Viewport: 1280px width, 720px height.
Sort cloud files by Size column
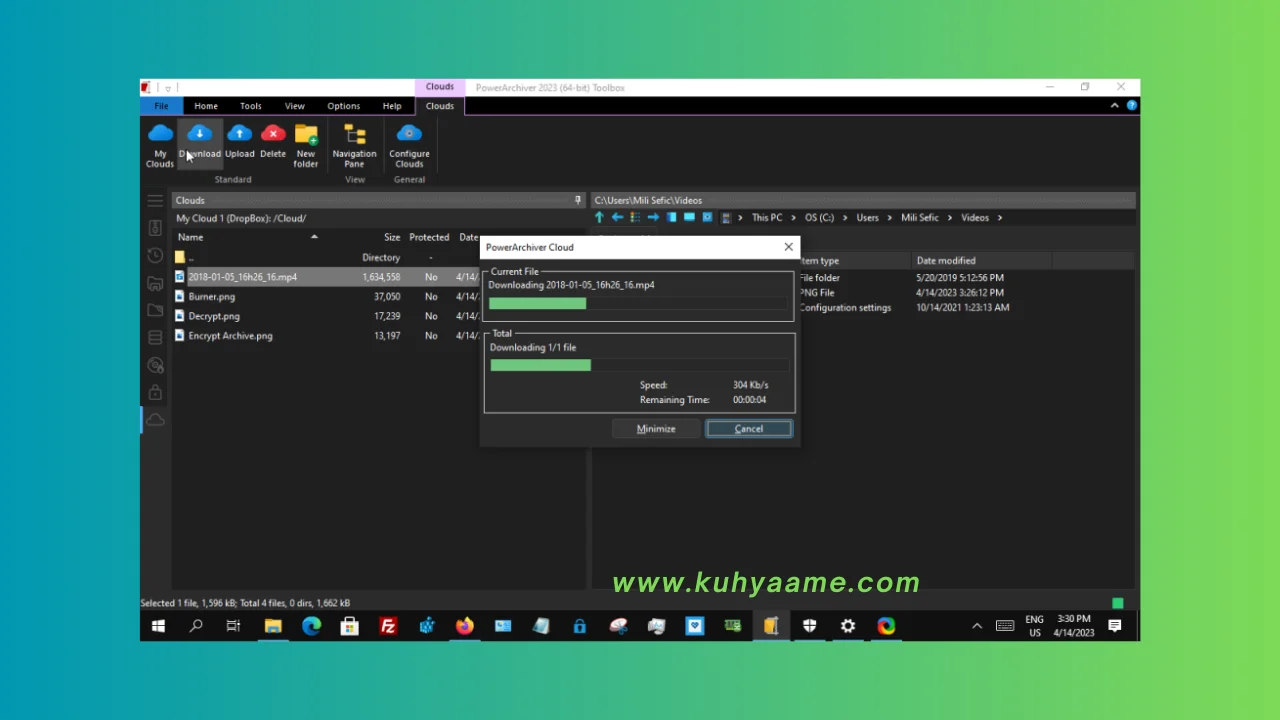(x=392, y=237)
